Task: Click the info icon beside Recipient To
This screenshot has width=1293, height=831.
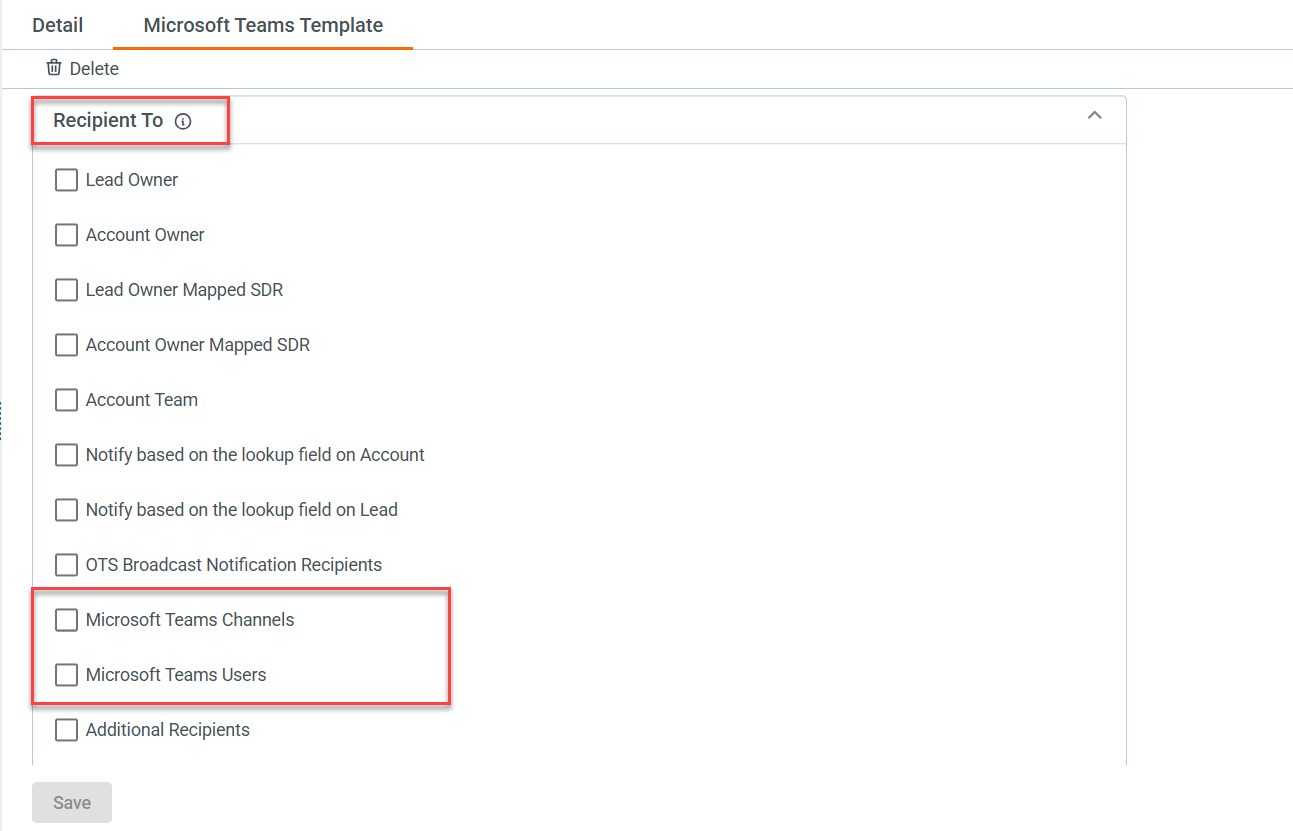Action: click(183, 121)
